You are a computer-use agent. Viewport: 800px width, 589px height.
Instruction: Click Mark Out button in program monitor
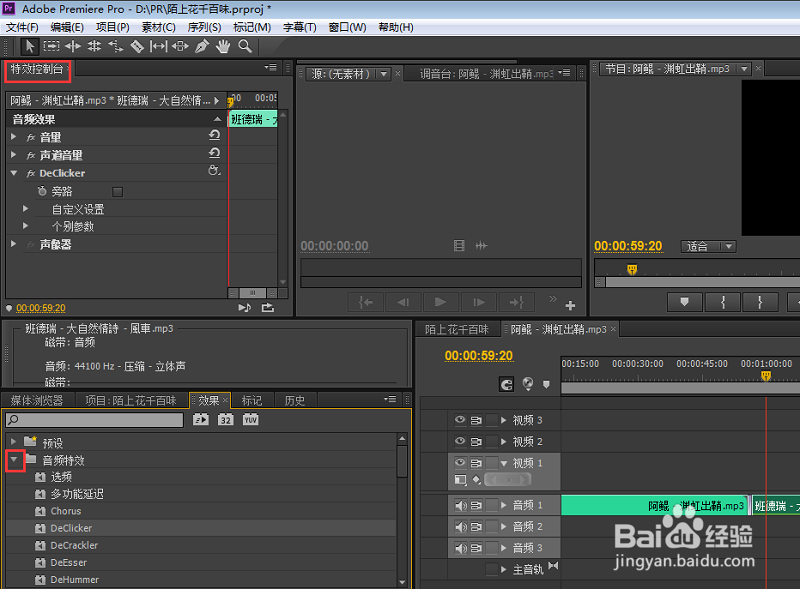tap(760, 302)
